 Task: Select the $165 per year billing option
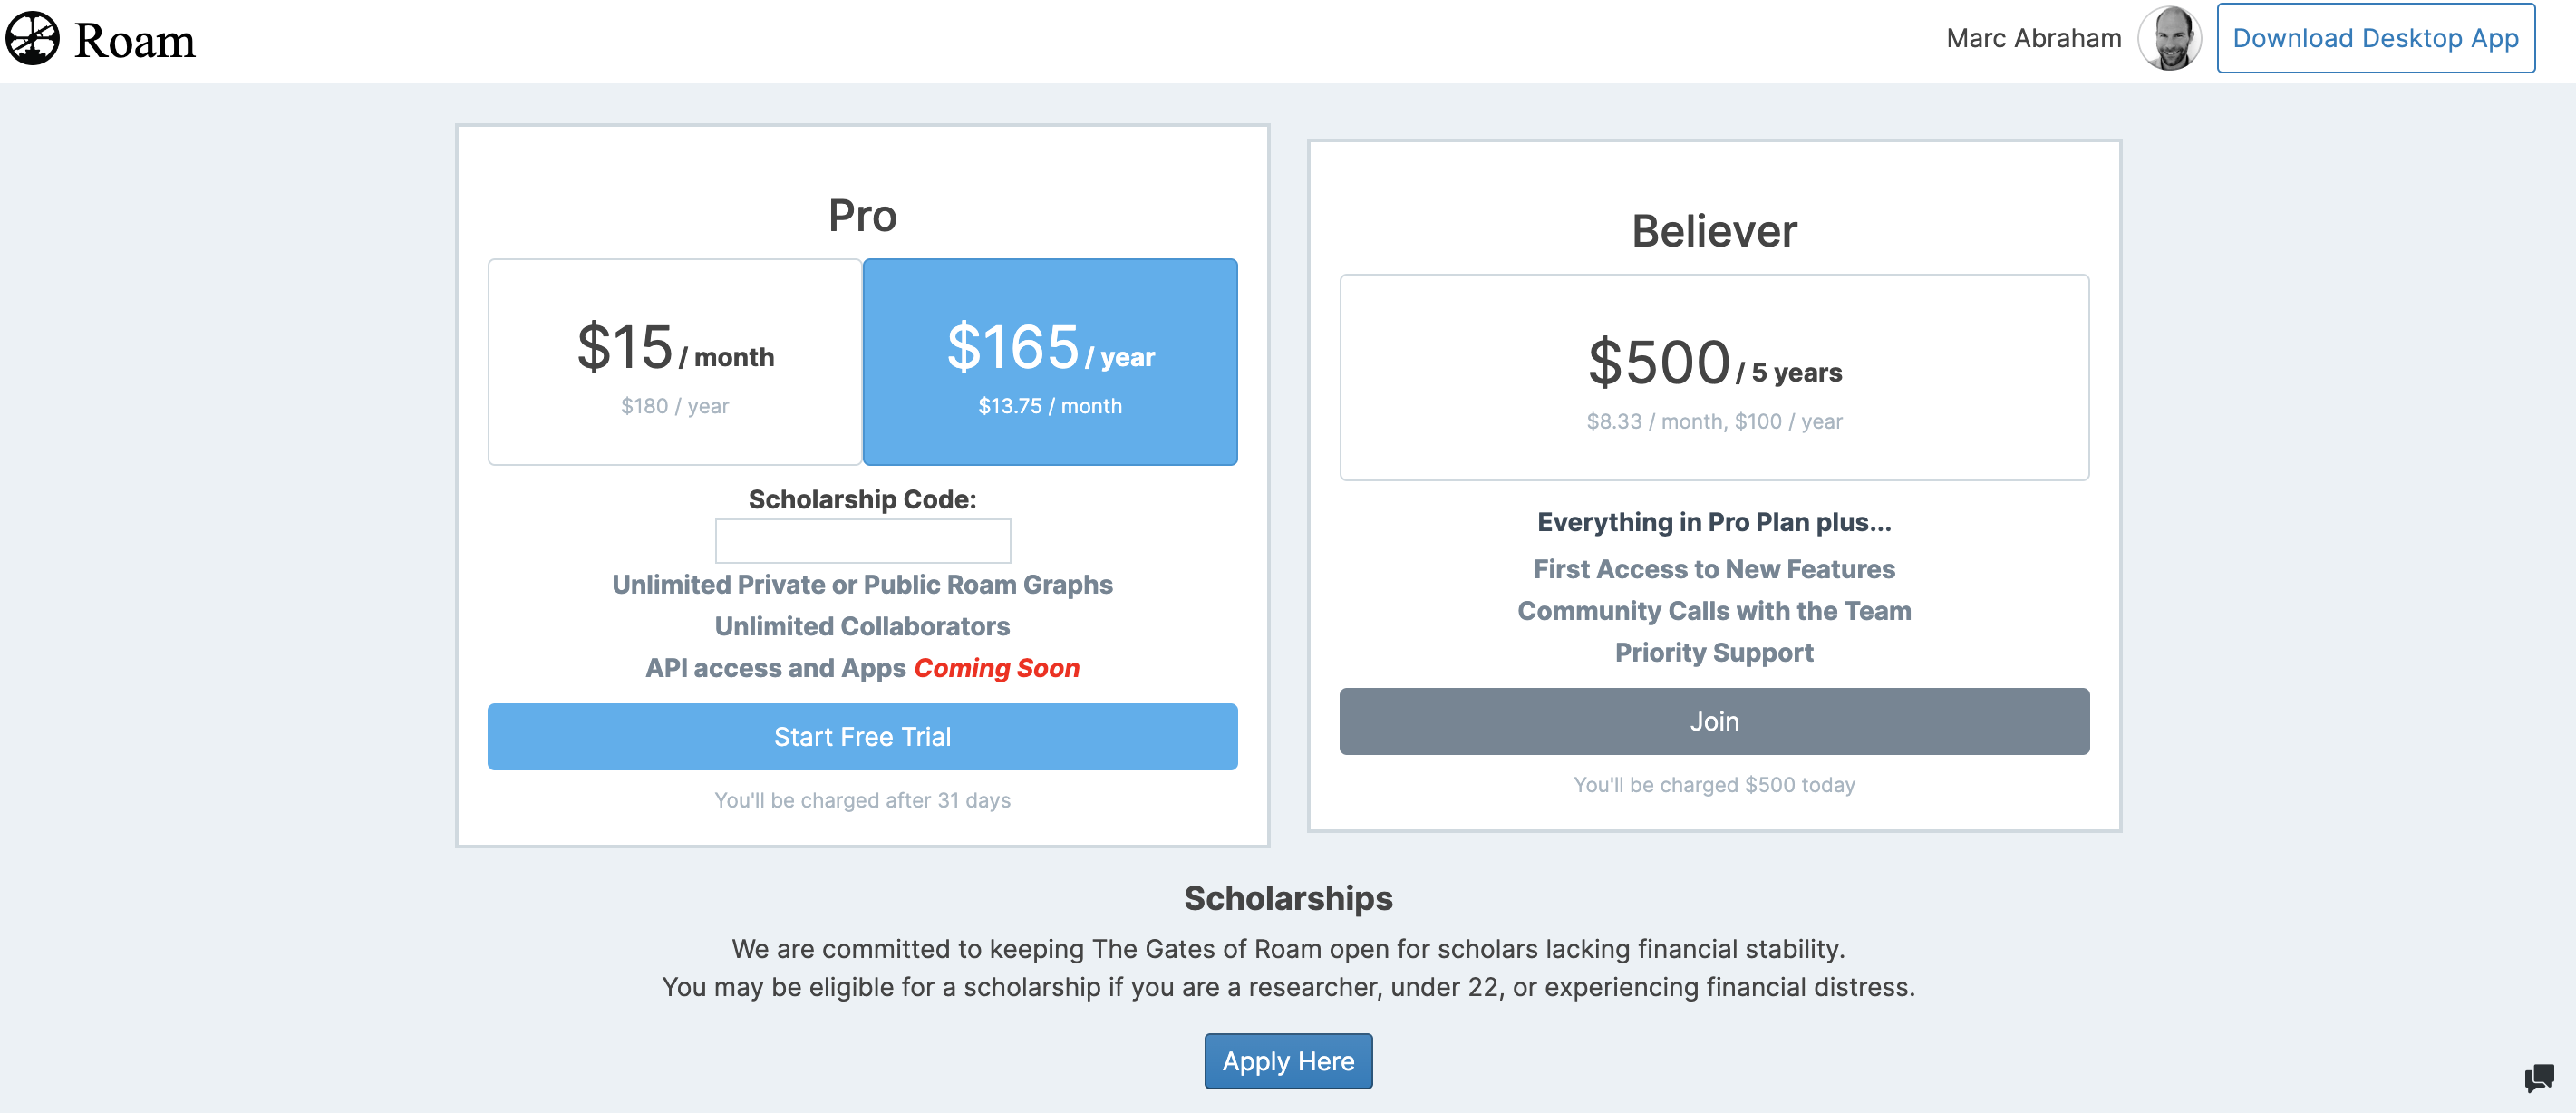pos(1050,362)
